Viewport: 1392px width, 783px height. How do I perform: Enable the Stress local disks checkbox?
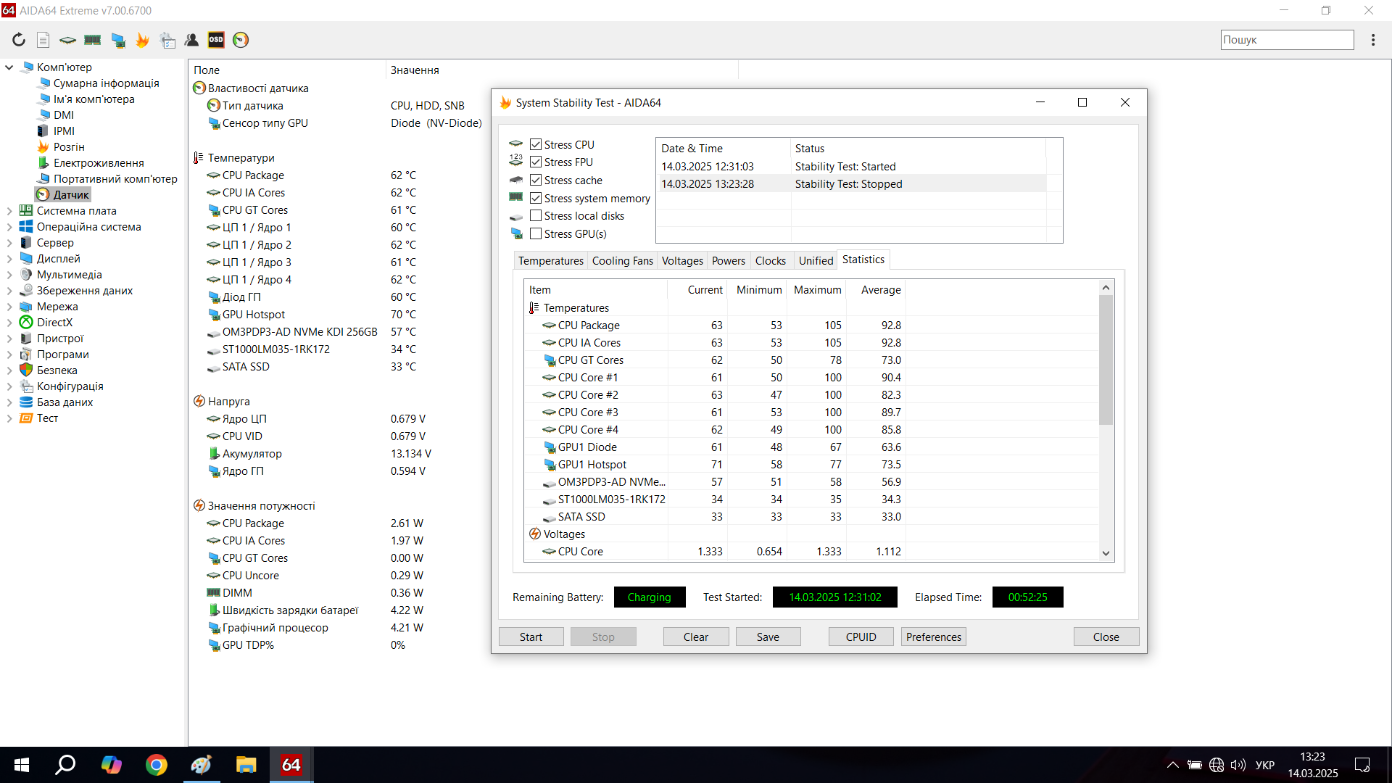point(536,216)
